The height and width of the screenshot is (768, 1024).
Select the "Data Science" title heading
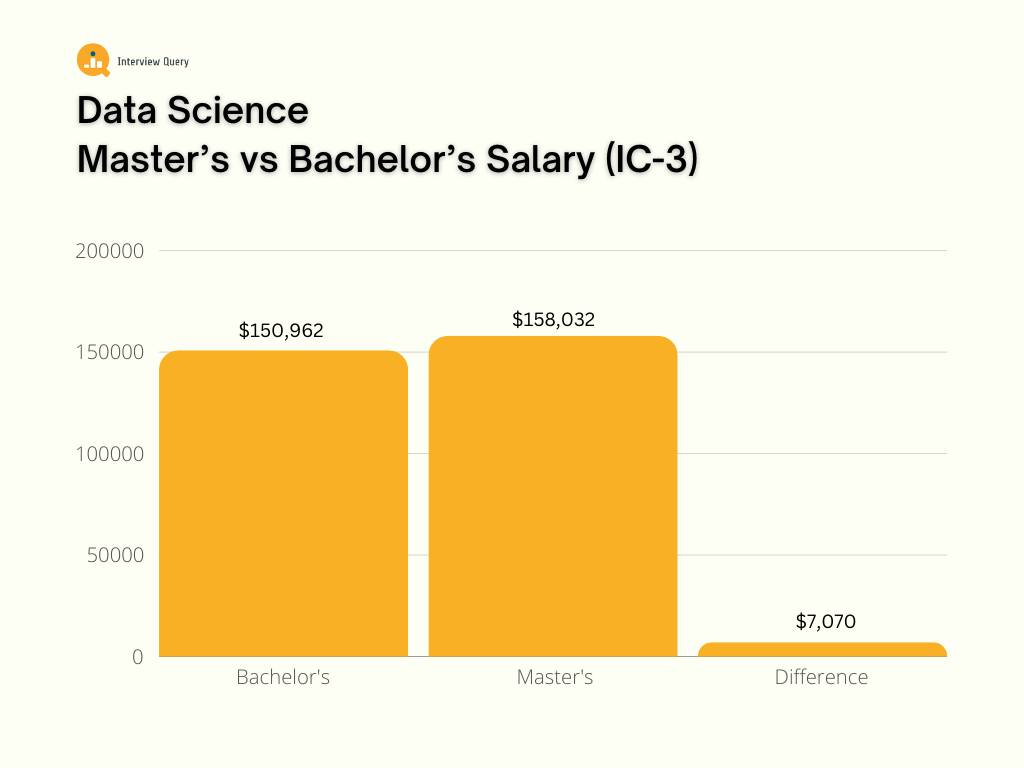point(193,110)
